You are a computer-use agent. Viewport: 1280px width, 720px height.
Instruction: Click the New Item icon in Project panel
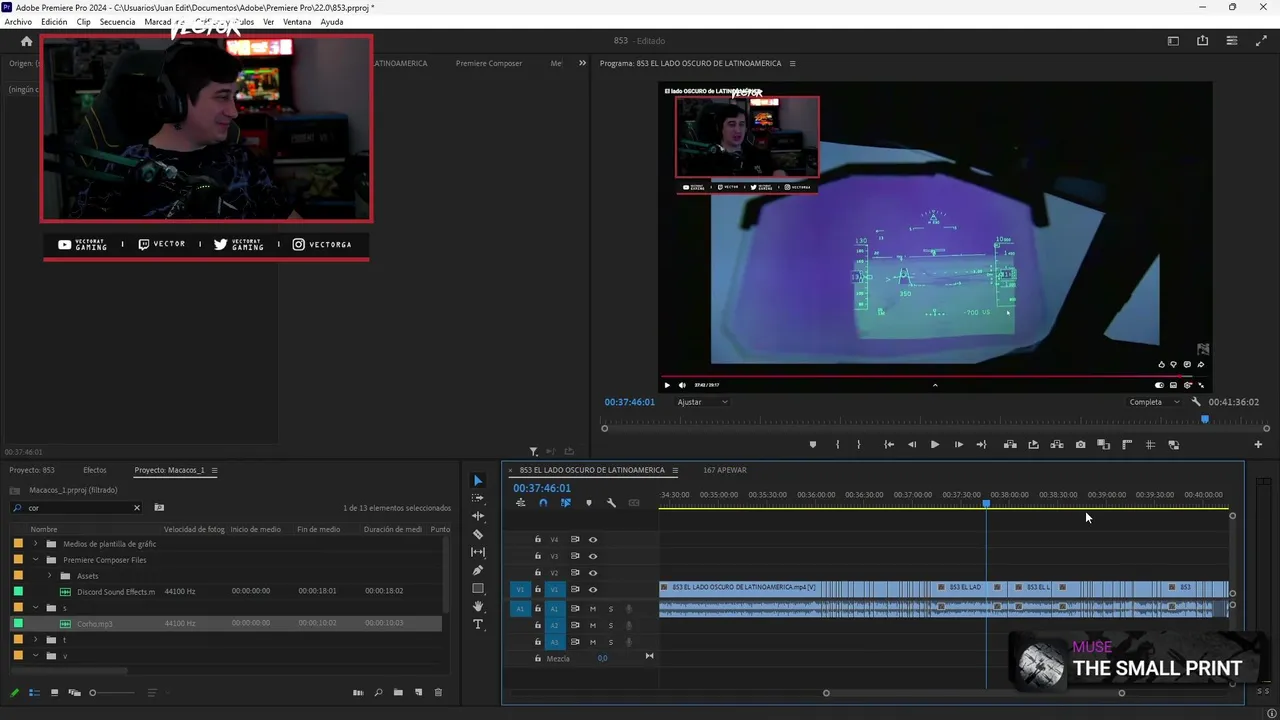pos(419,692)
